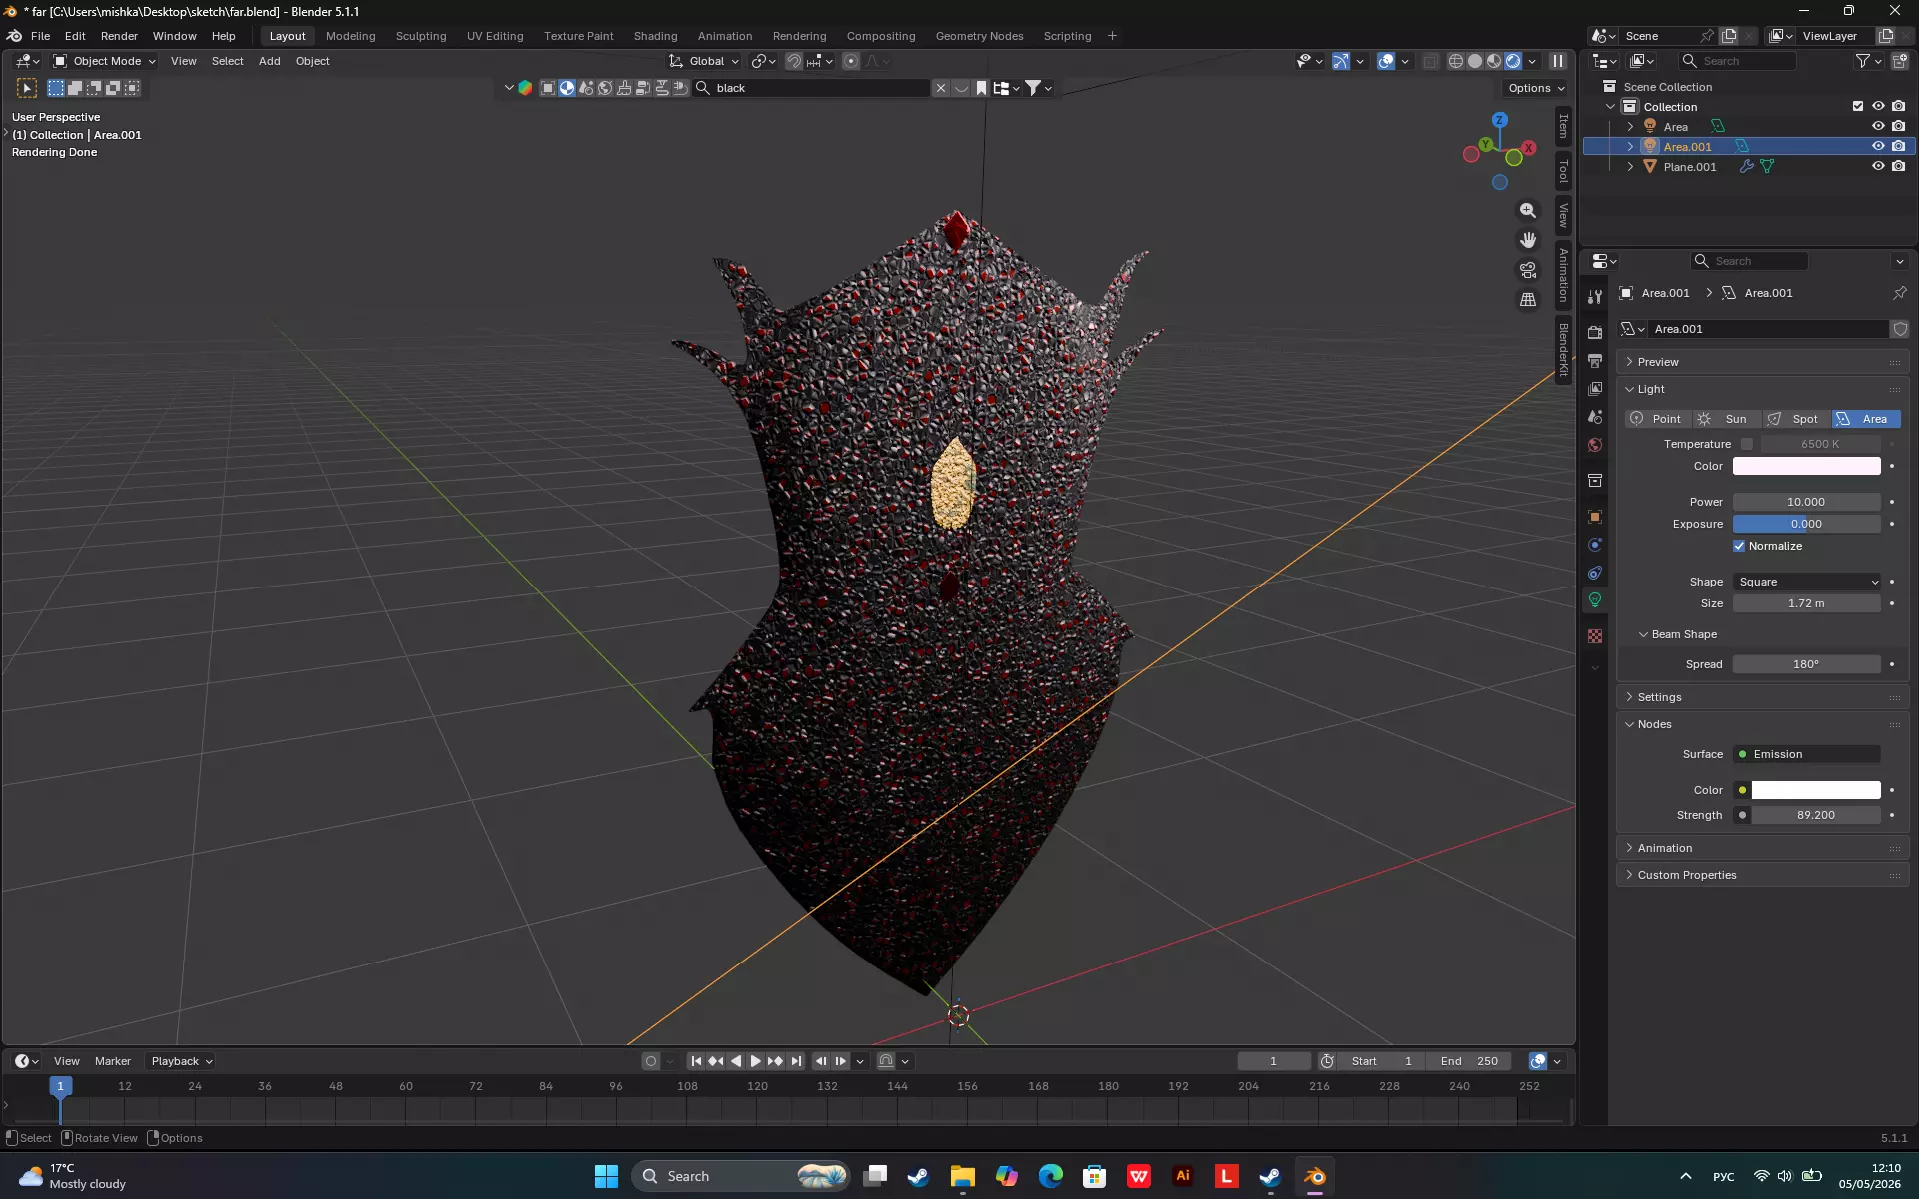This screenshot has width=1919, height=1199.
Task: Click the viewport pan hand icon
Action: point(1528,240)
